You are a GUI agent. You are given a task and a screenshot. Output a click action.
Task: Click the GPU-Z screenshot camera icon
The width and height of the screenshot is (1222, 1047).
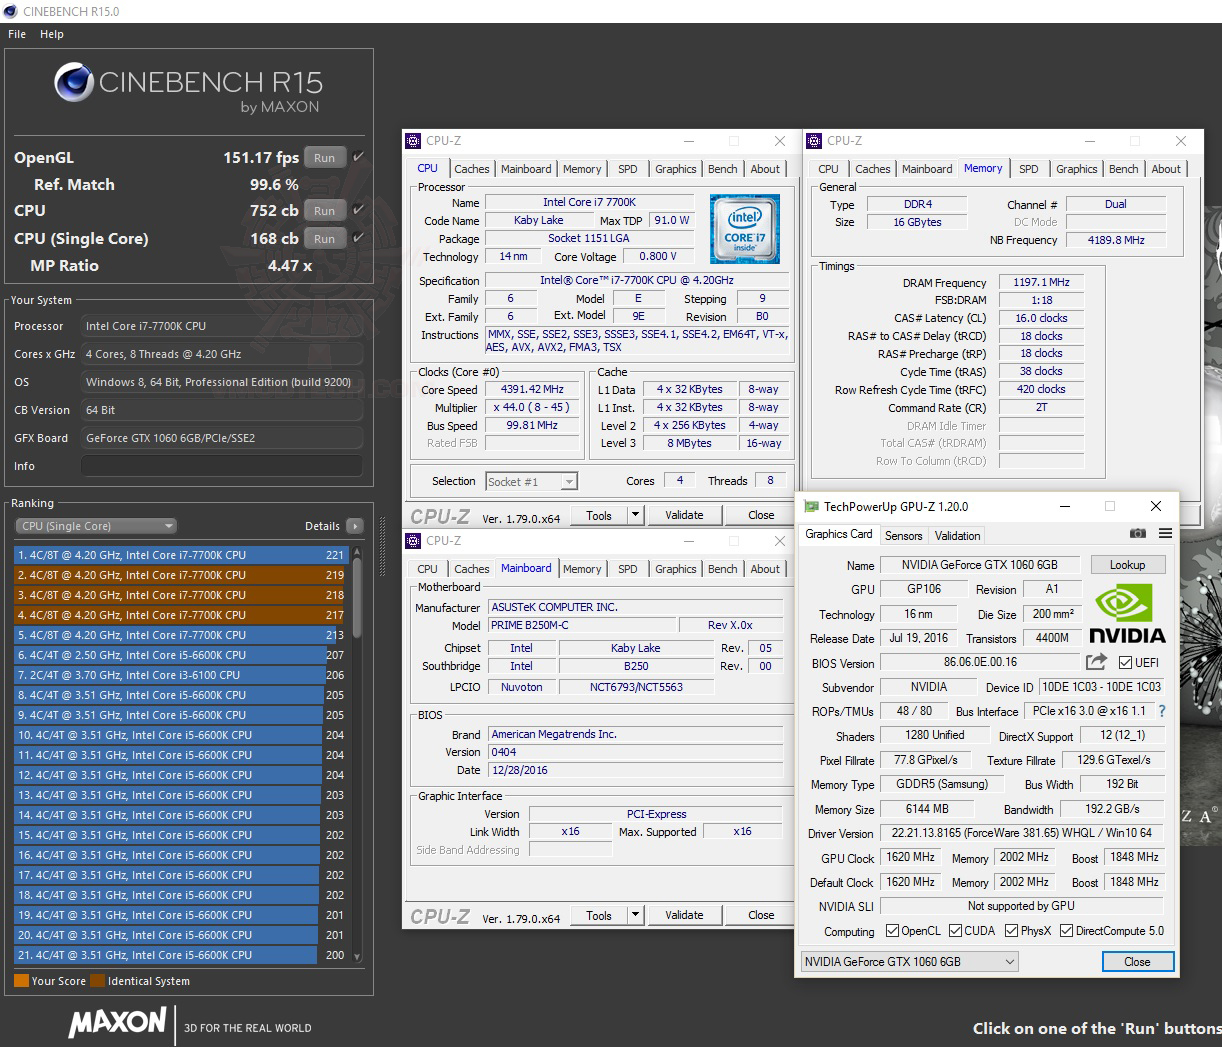1137,534
